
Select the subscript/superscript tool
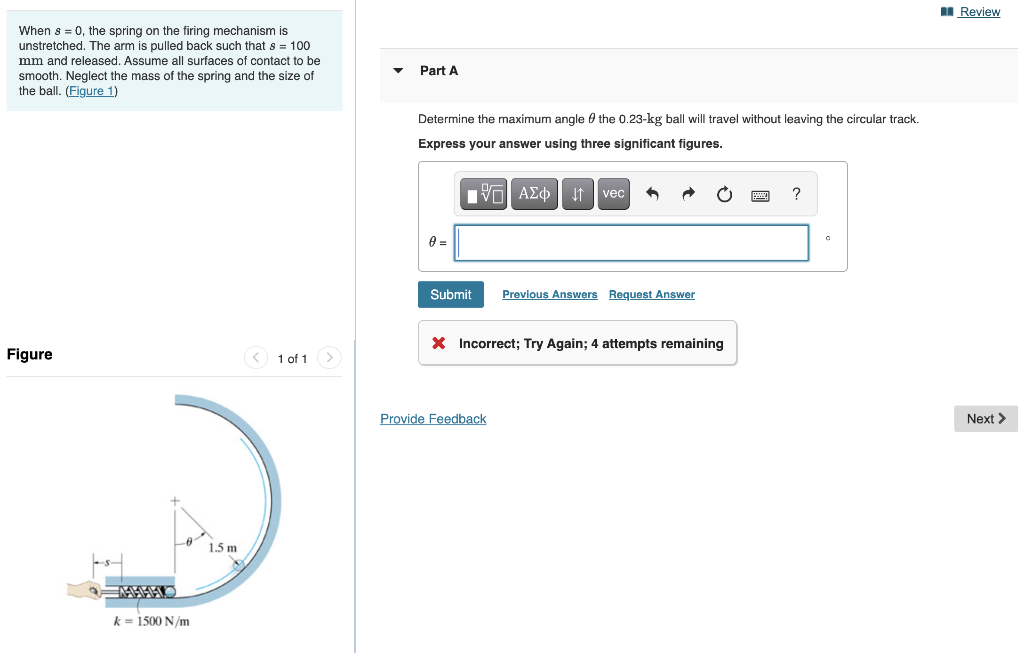577,193
